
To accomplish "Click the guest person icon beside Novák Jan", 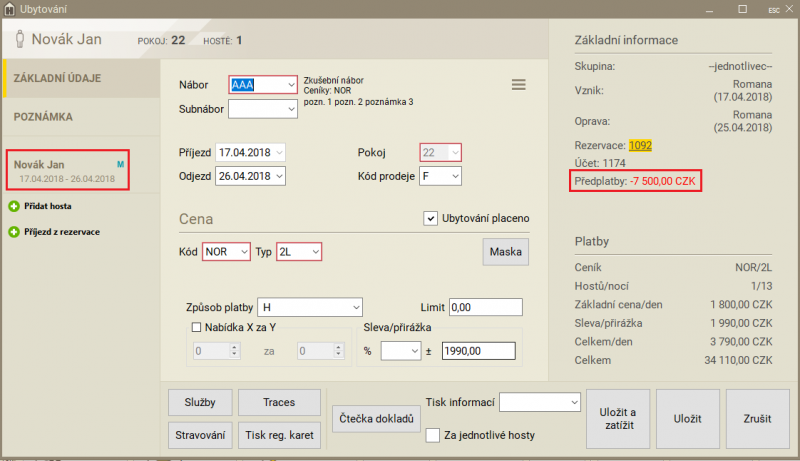I will coord(19,40).
